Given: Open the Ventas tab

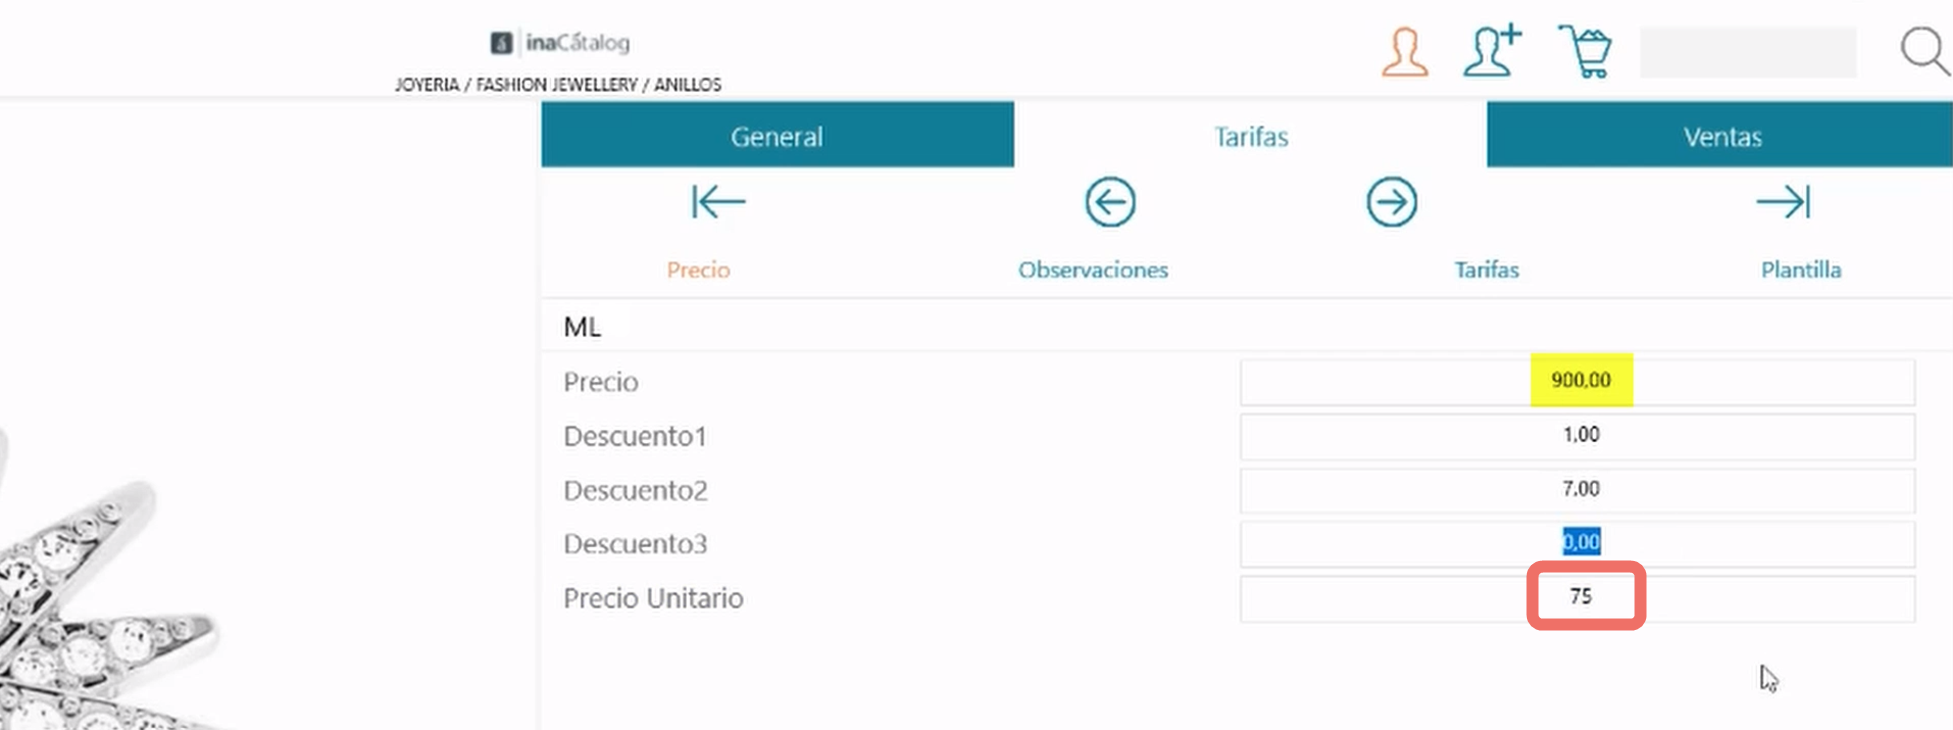Looking at the screenshot, I should (x=1721, y=135).
